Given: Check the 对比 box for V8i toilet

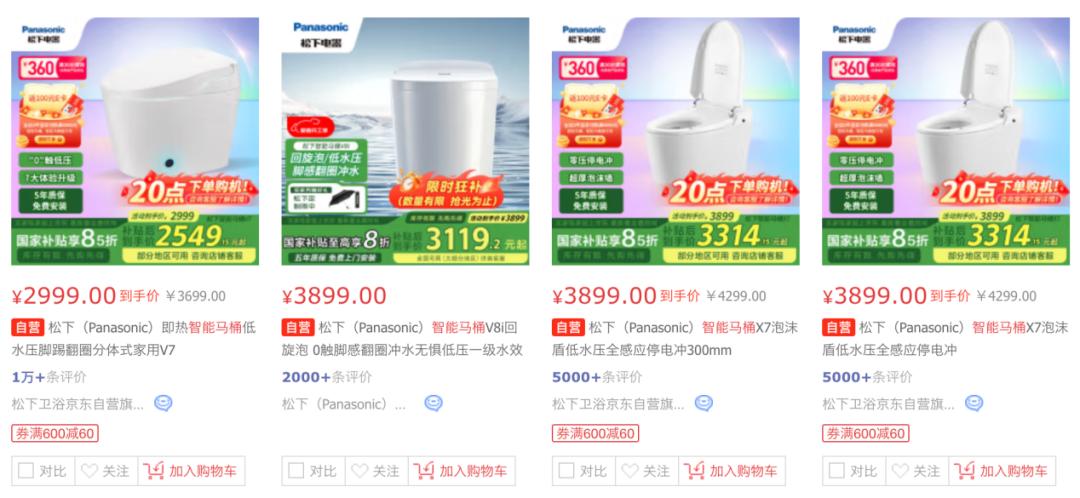Looking at the screenshot, I should (x=296, y=471).
